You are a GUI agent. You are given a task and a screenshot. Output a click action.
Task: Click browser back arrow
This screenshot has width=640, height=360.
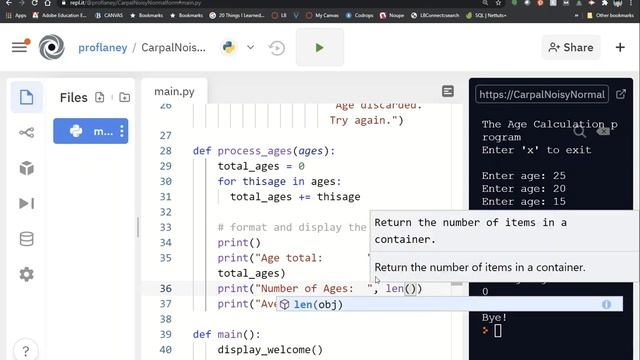9,3
